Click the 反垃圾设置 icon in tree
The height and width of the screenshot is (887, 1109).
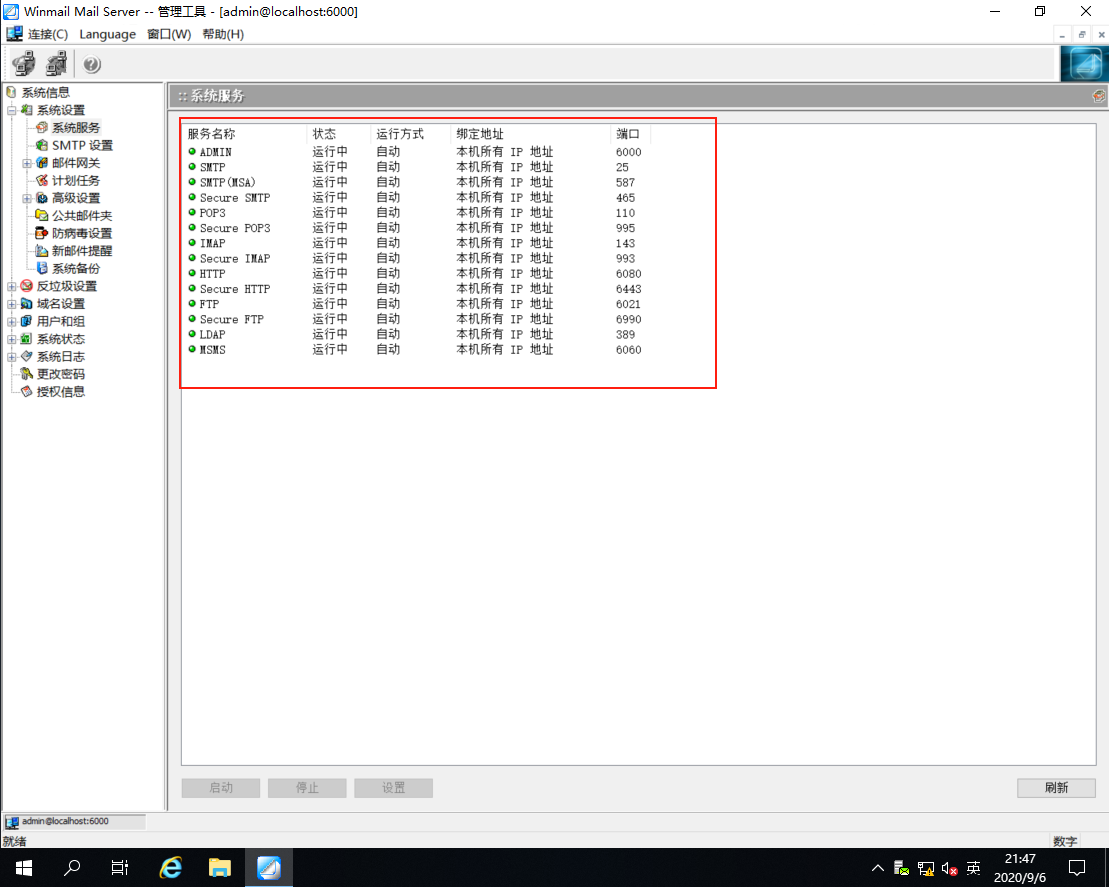tap(27, 286)
